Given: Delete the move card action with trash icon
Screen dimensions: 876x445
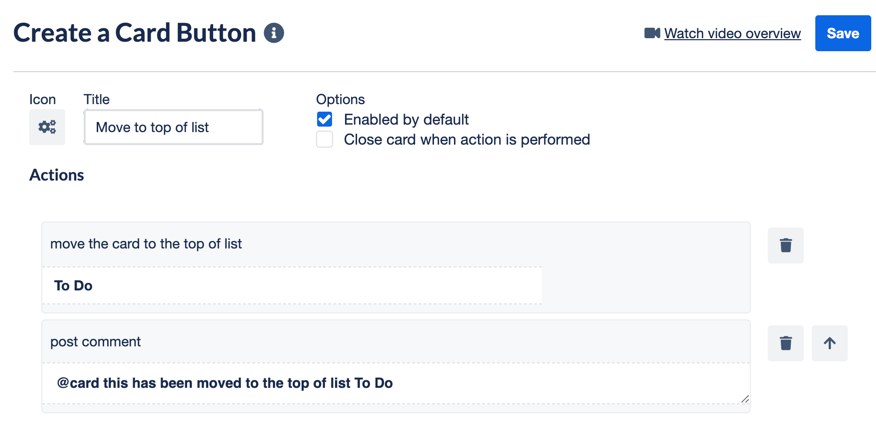Looking at the screenshot, I should coord(785,245).
